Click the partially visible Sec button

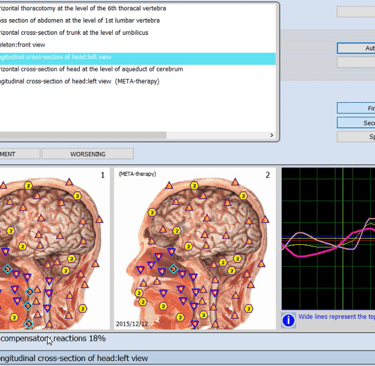(356, 123)
